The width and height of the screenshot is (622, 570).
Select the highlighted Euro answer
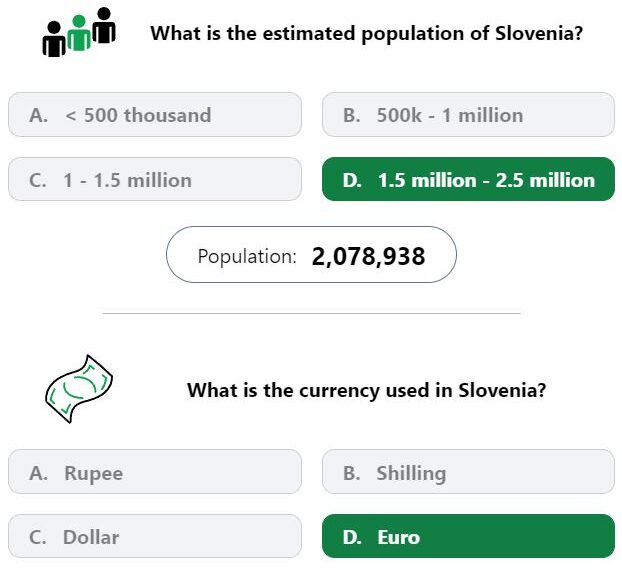468,536
